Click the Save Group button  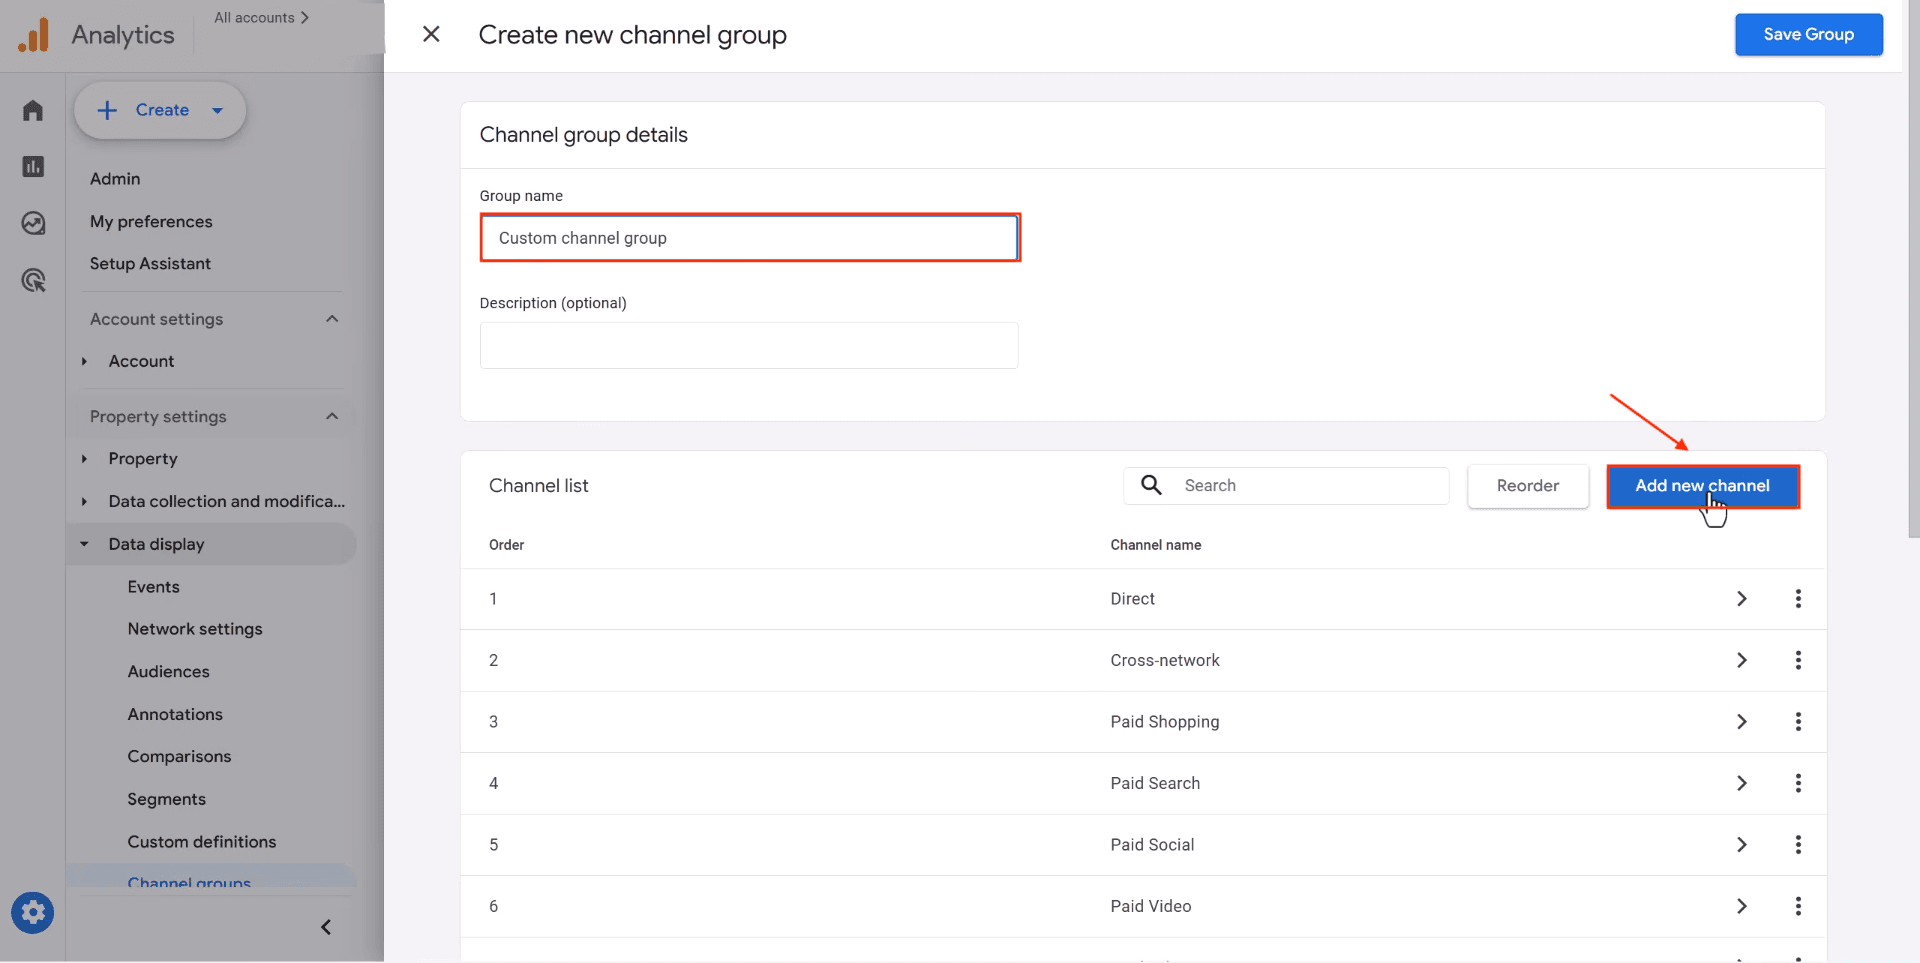pos(1808,34)
